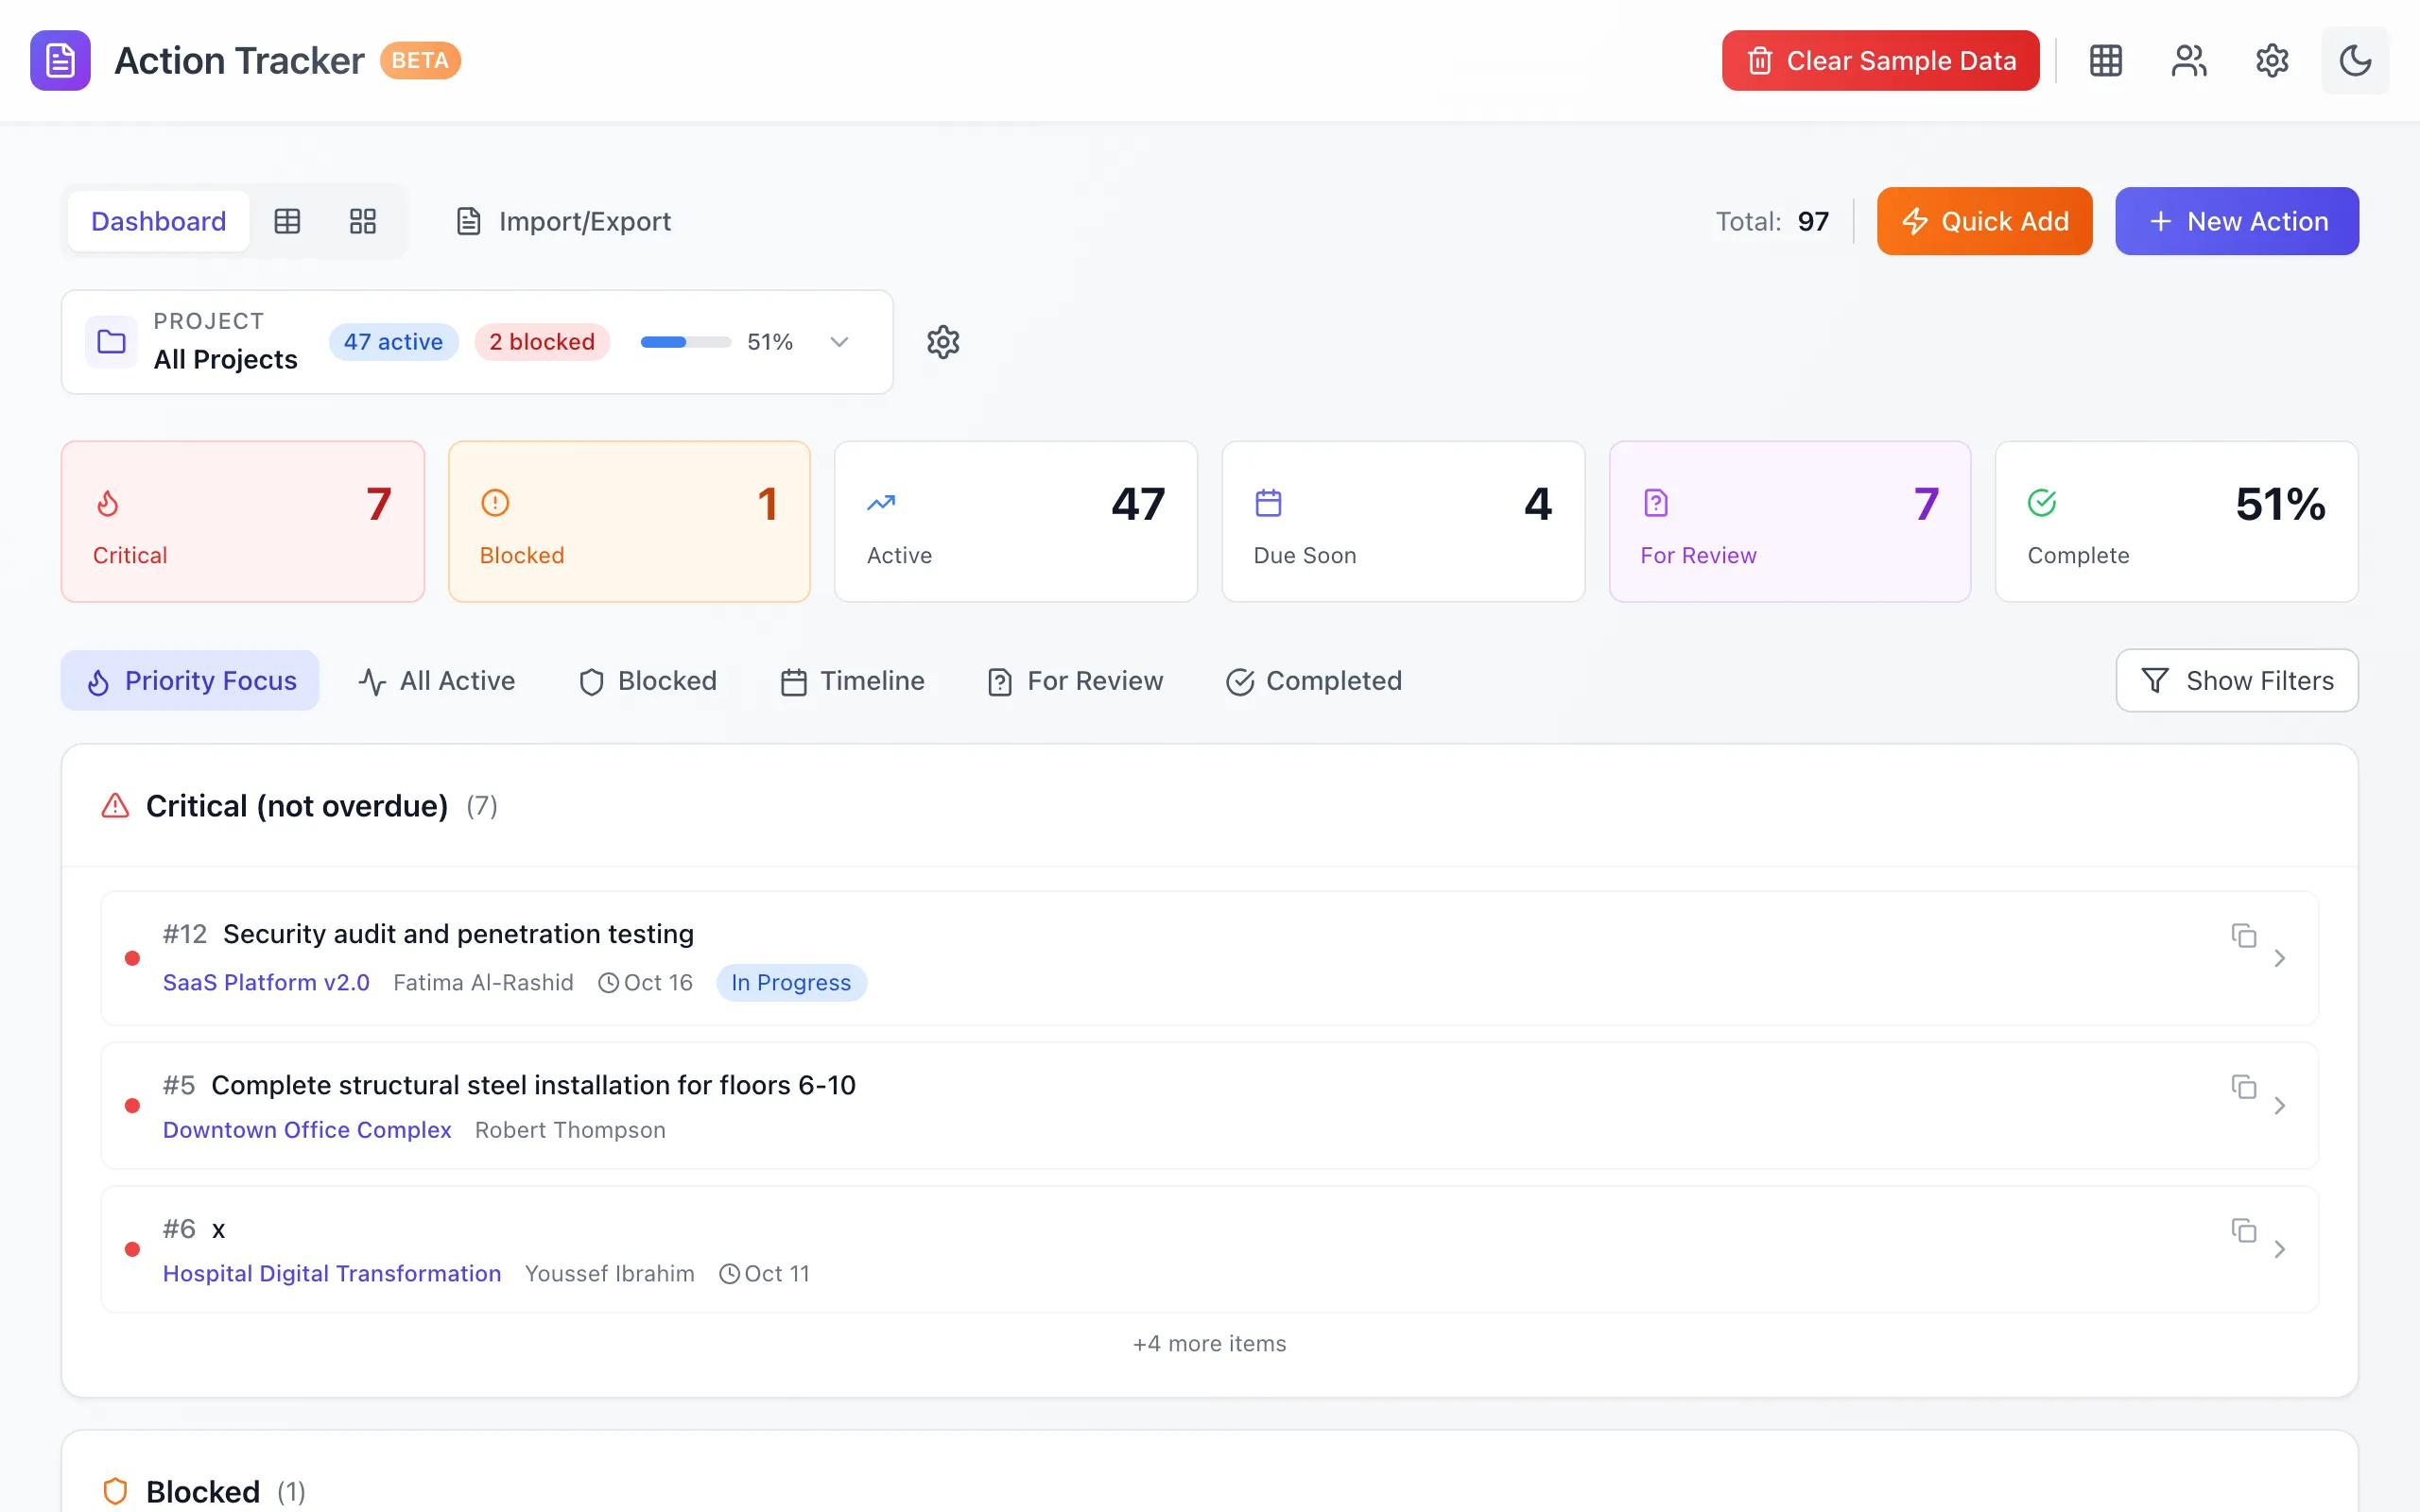The height and width of the screenshot is (1512, 2420).
Task: Expand action #6 row chevron
Action: 2280,1249
